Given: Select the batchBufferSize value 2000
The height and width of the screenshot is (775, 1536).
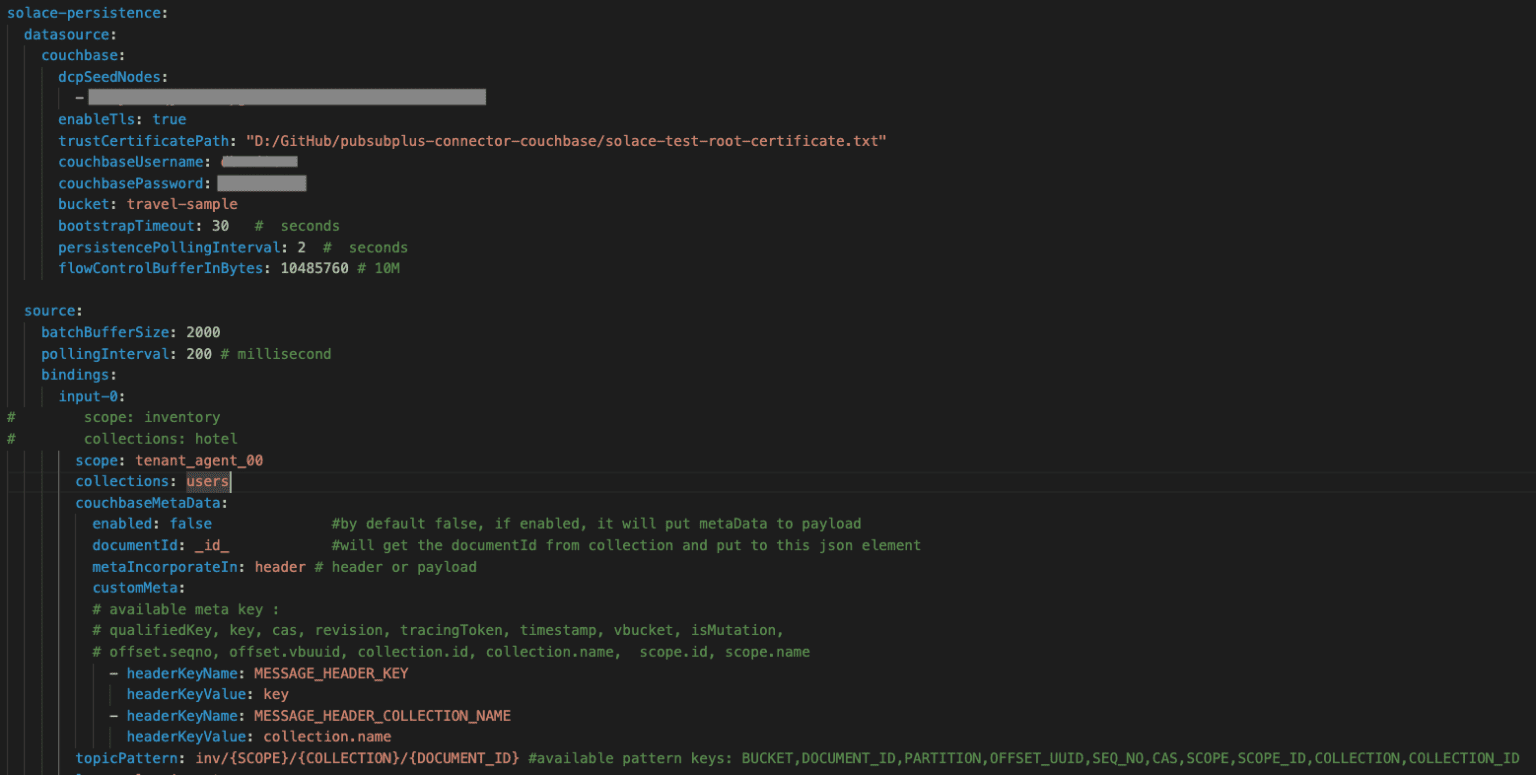Looking at the screenshot, I should 201,331.
